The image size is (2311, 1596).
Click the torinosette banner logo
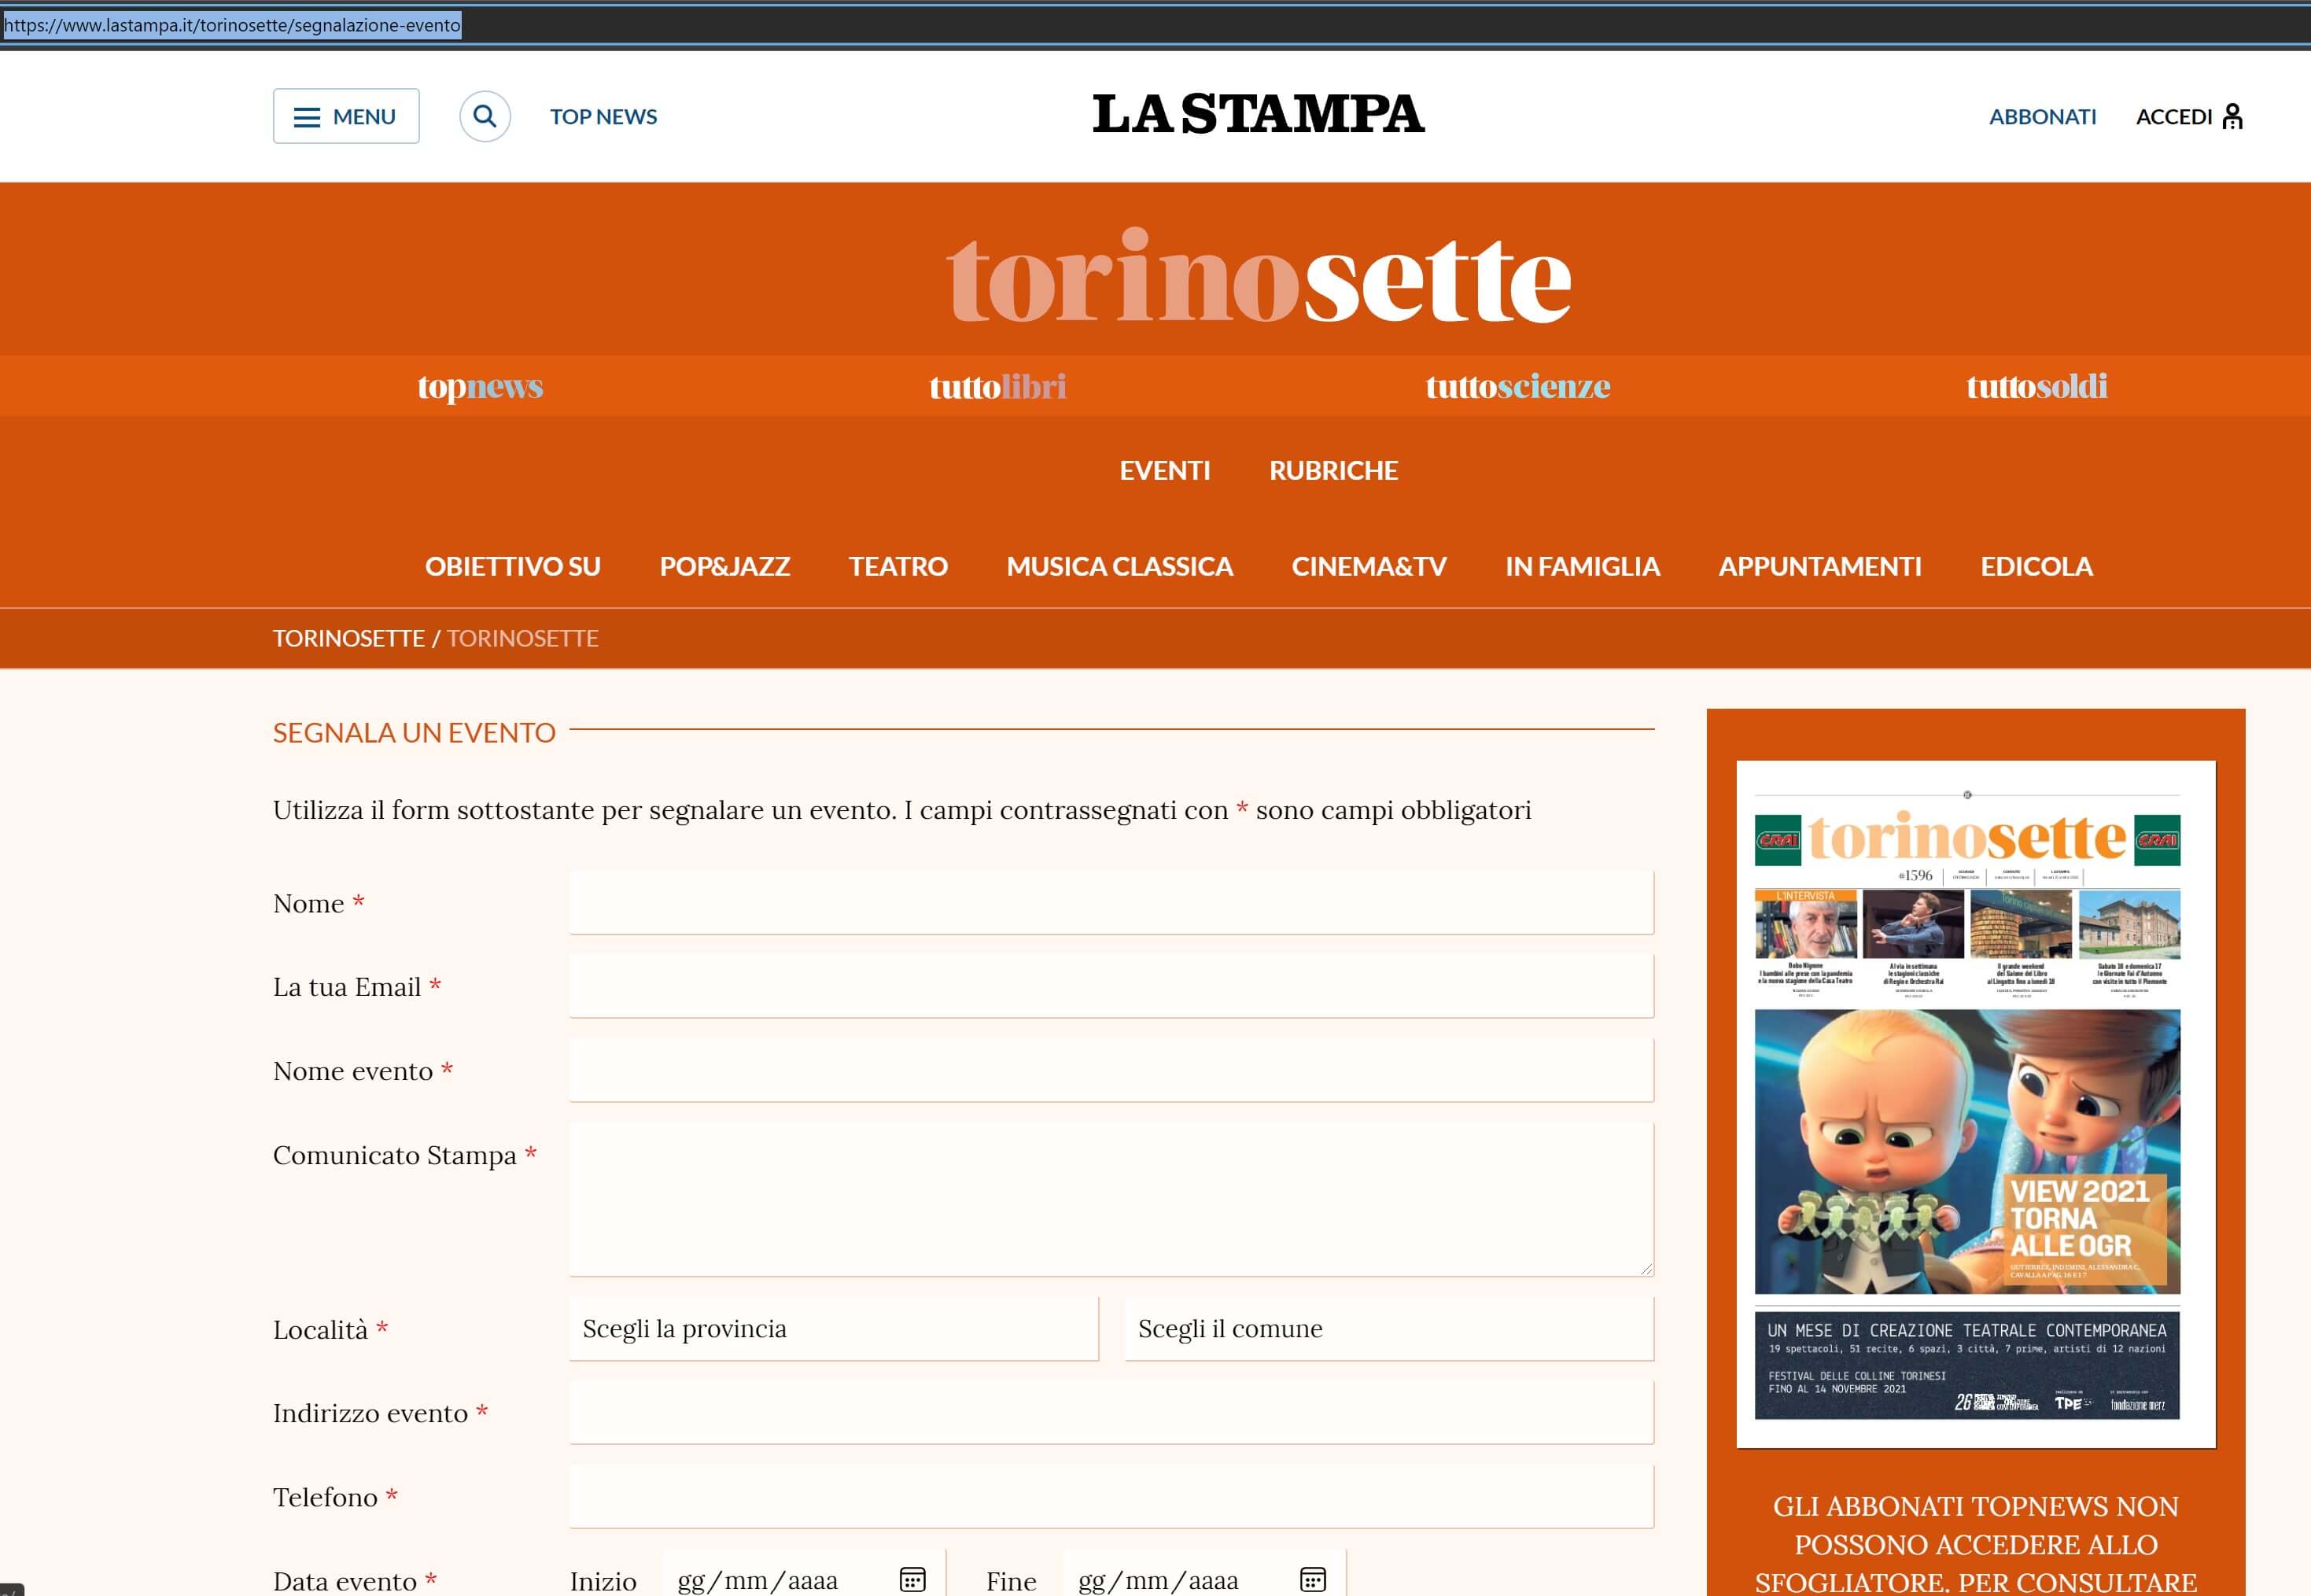click(x=1258, y=278)
